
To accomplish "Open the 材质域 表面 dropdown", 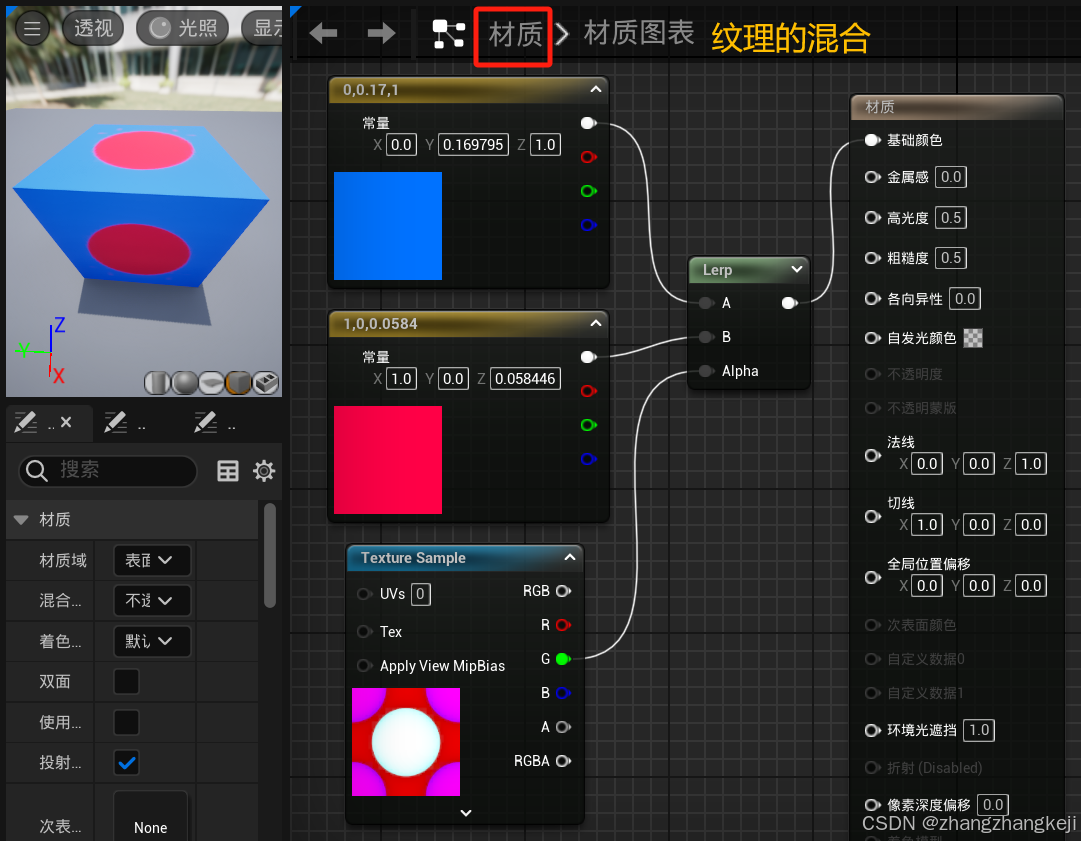I will pos(152,560).
